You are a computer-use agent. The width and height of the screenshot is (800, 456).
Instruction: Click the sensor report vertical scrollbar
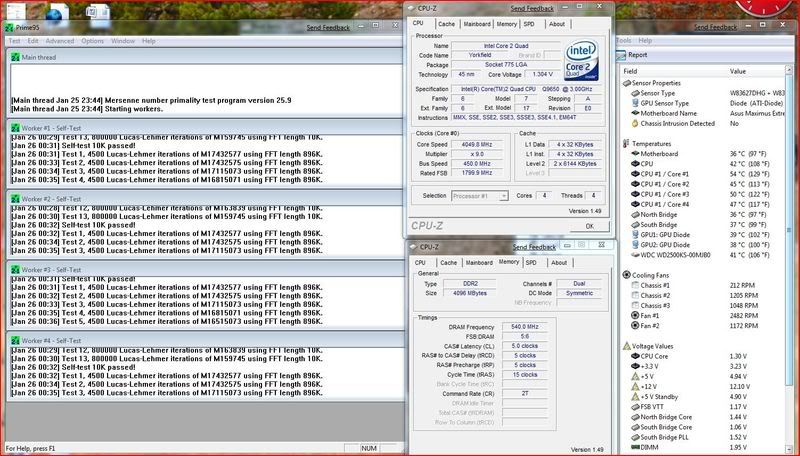[789, 260]
